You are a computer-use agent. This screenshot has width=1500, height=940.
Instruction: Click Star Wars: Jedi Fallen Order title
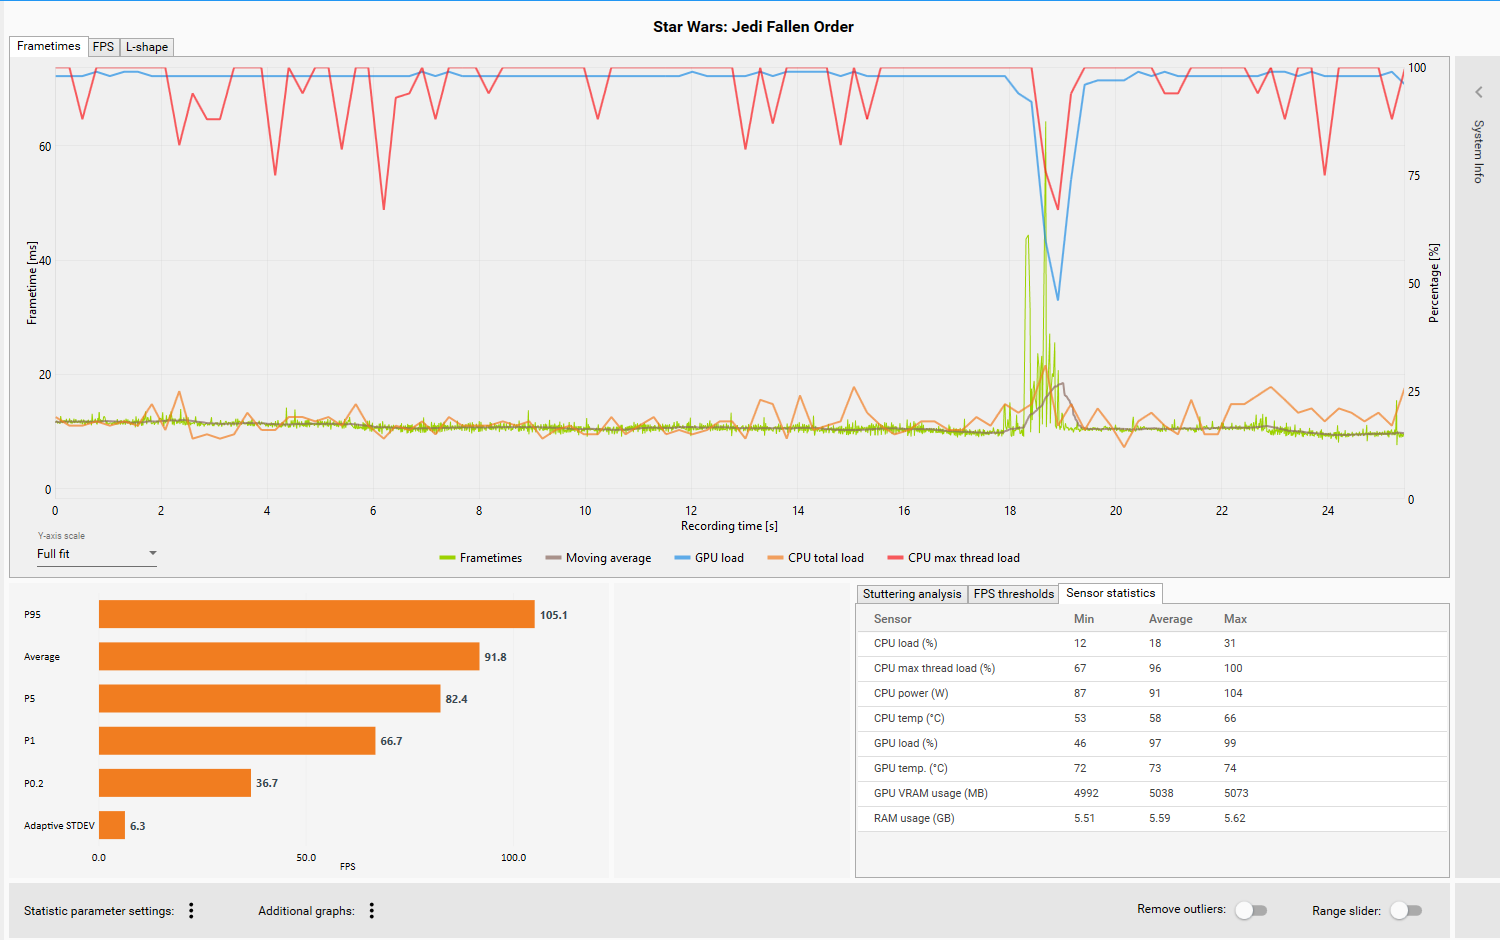[753, 27]
